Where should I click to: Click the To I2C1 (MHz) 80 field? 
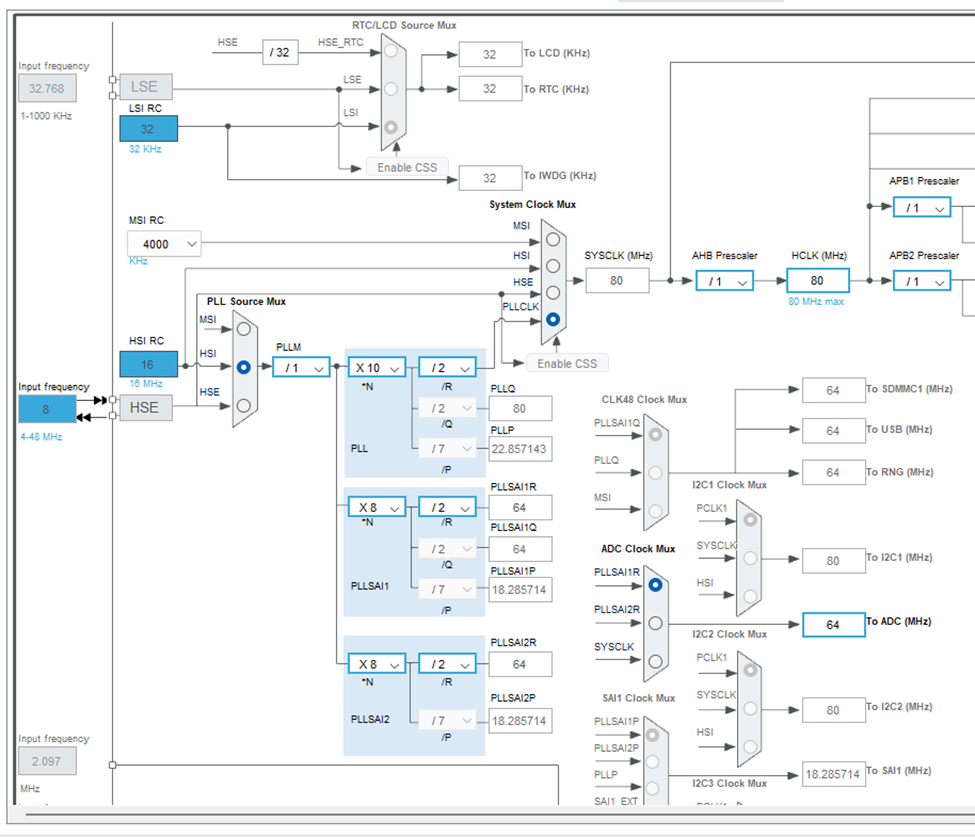(x=833, y=561)
